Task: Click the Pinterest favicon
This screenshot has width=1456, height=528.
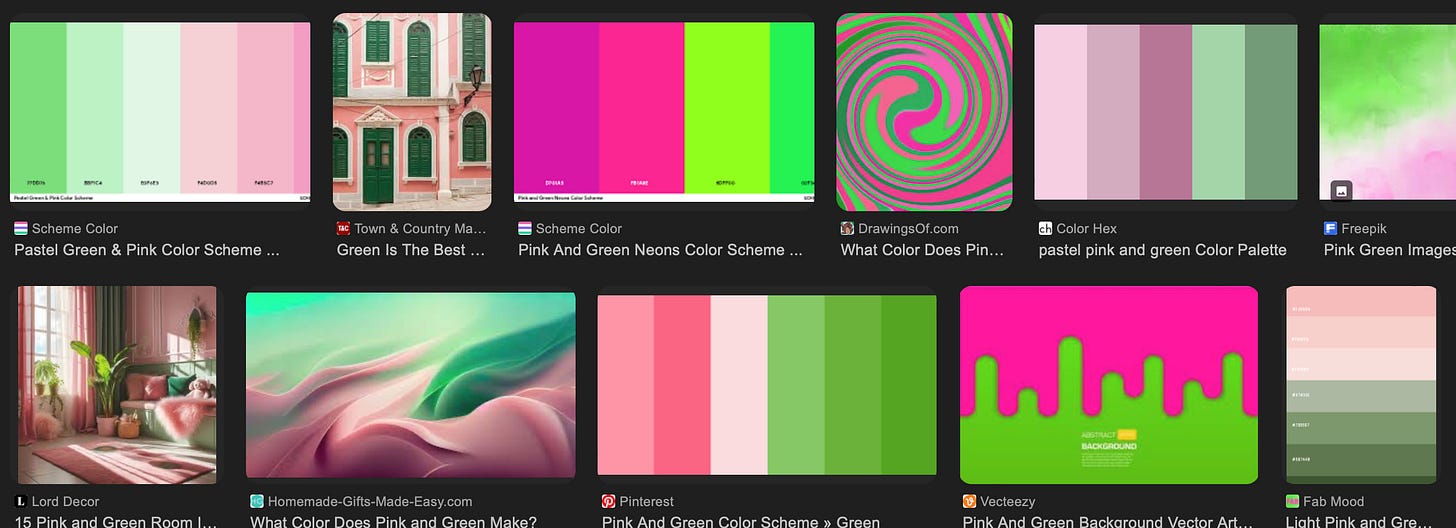Action: (x=609, y=501)
